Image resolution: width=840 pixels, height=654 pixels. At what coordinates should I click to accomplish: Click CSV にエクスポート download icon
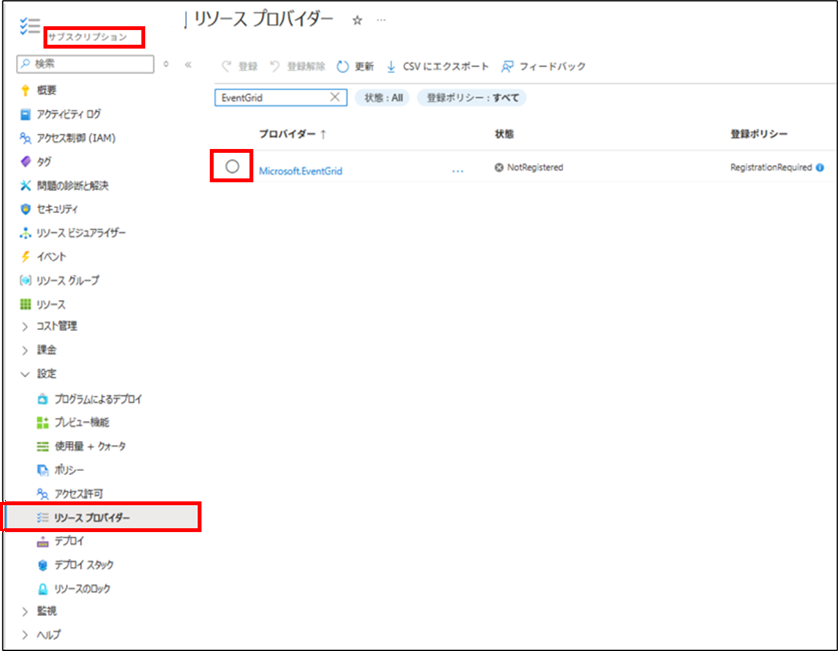coord(392,67)
